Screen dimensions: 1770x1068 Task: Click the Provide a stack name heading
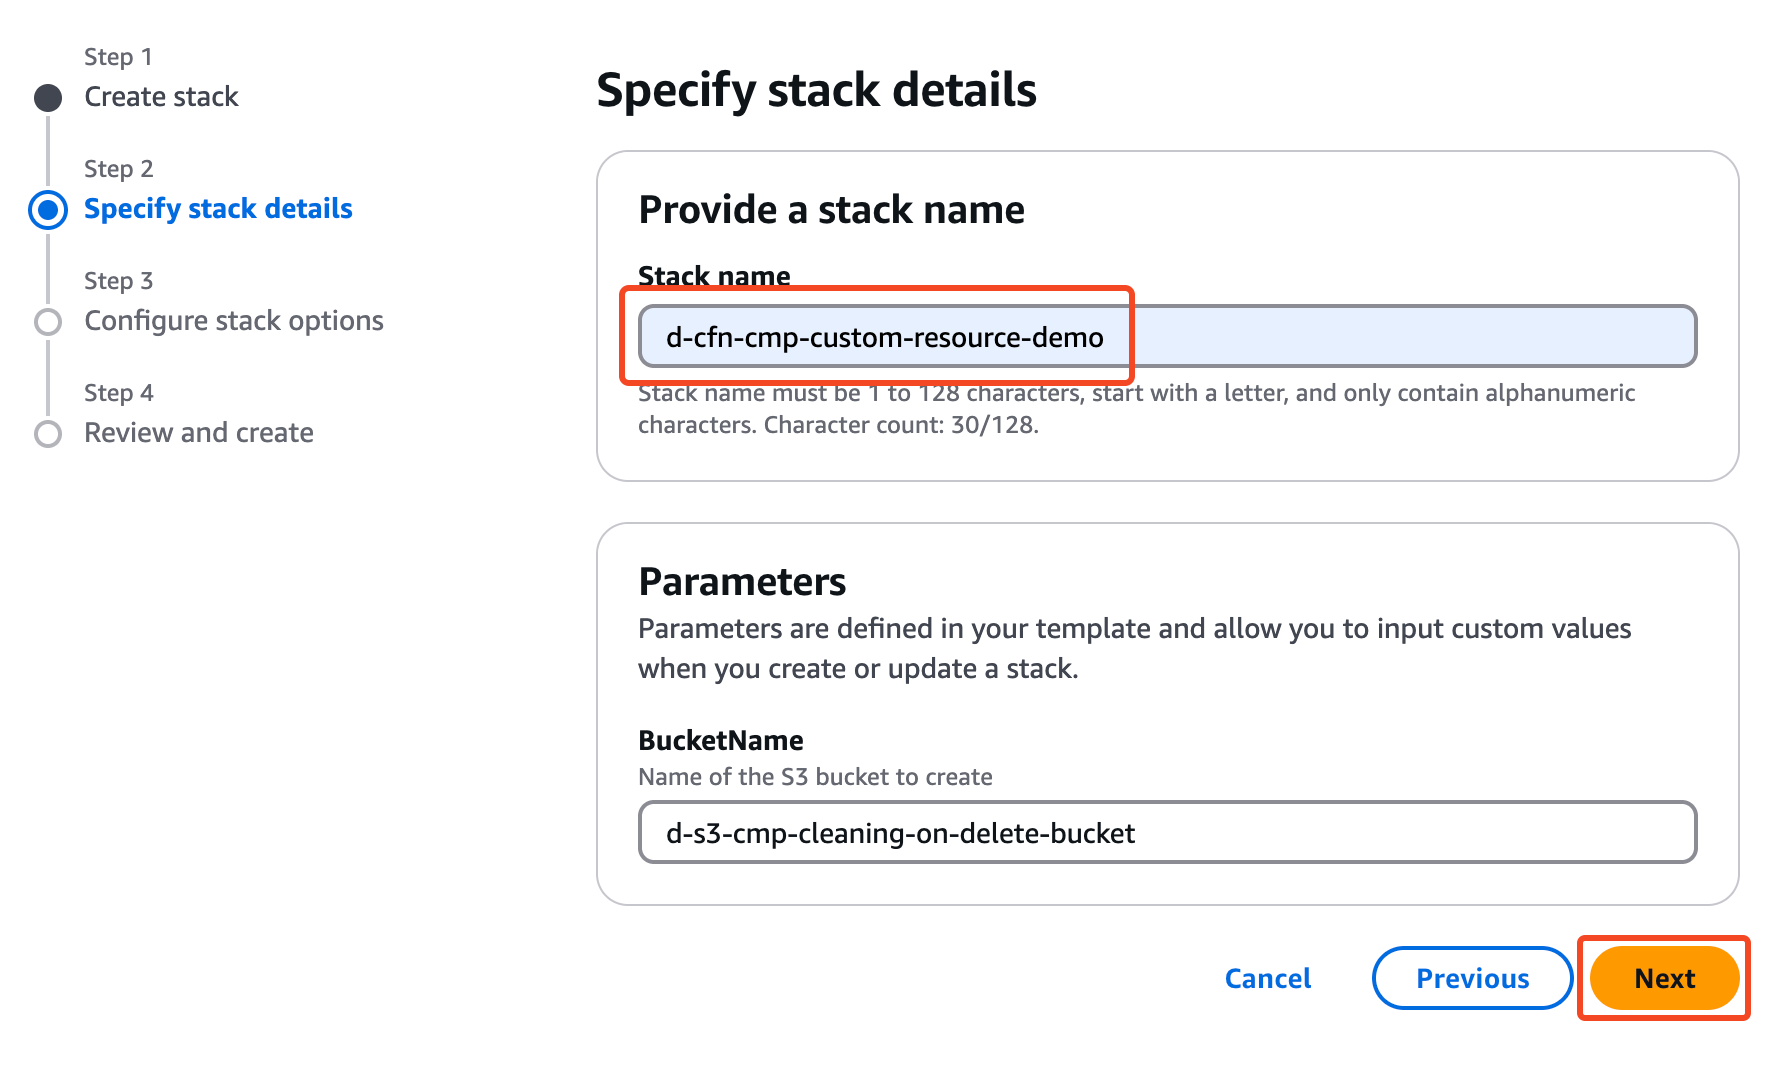[831, 211]
